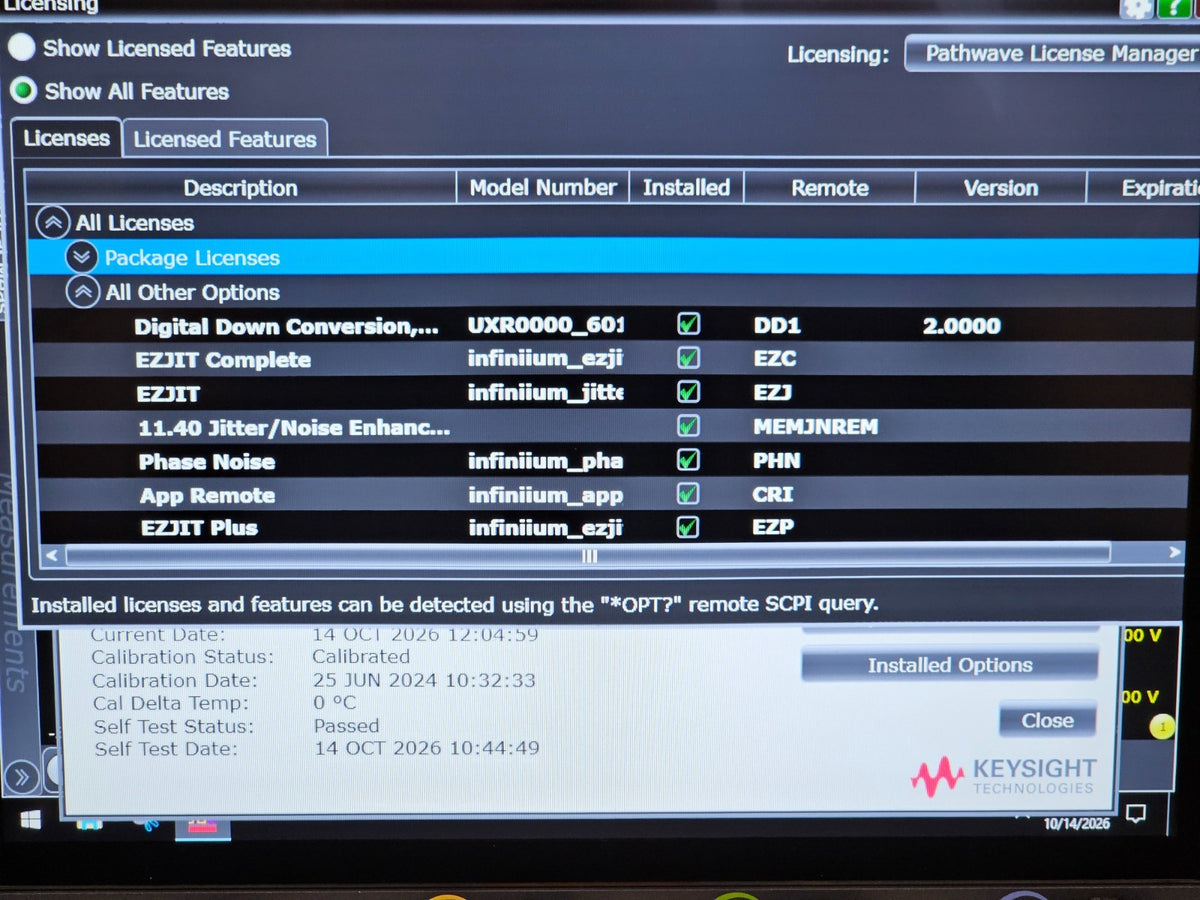Click the DD1 remote cell
The width and height of the screenshot is (1200, 900).
click(777, 325)
